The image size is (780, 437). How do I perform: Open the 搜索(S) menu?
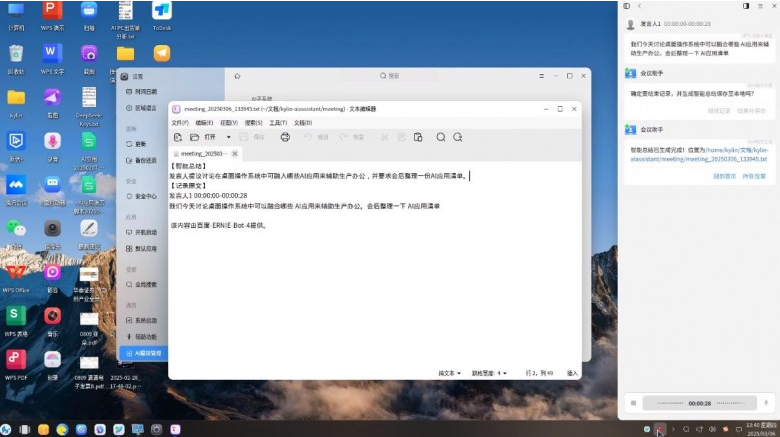click(x=253, y=122)
